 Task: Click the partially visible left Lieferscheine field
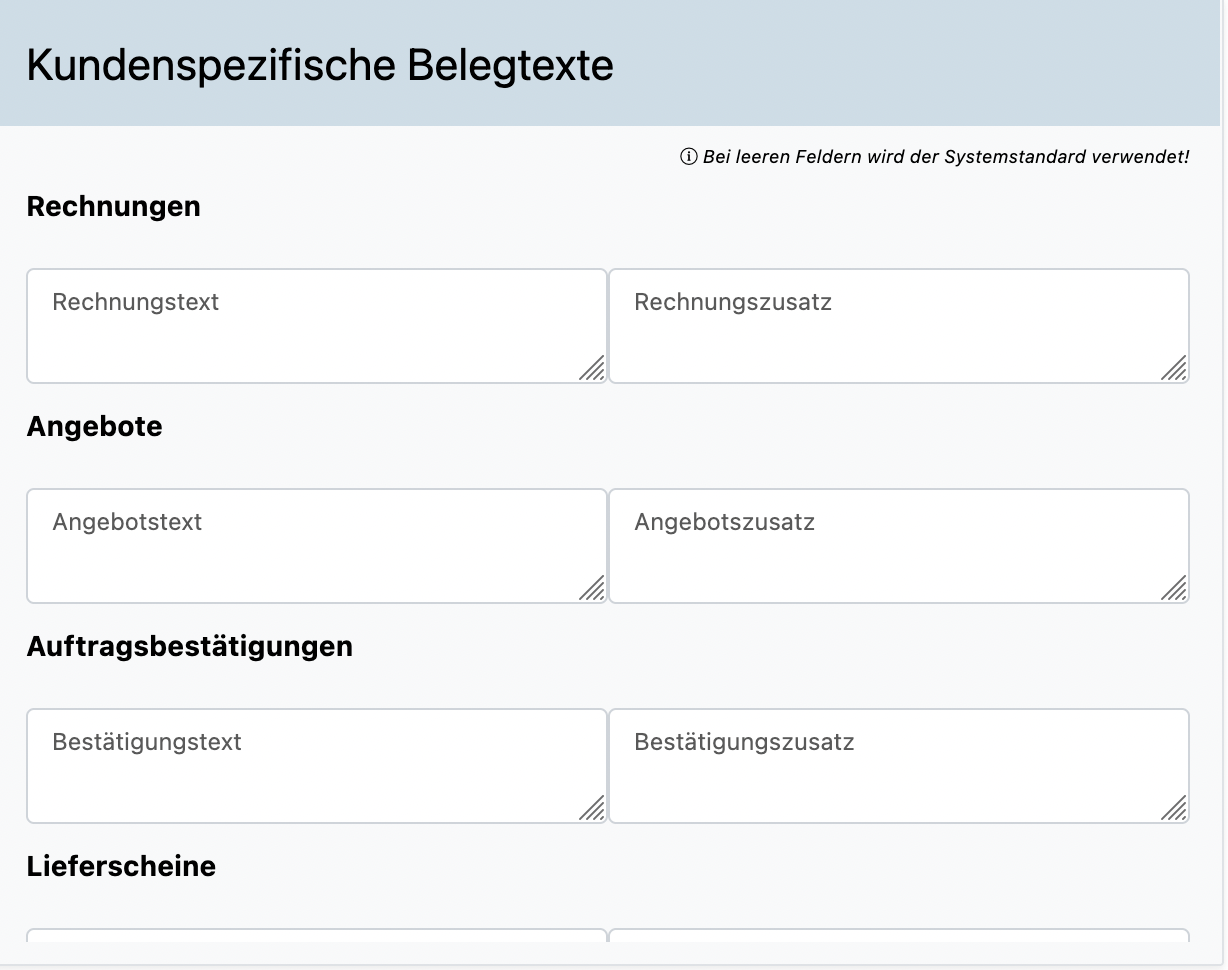pos(316,936)
